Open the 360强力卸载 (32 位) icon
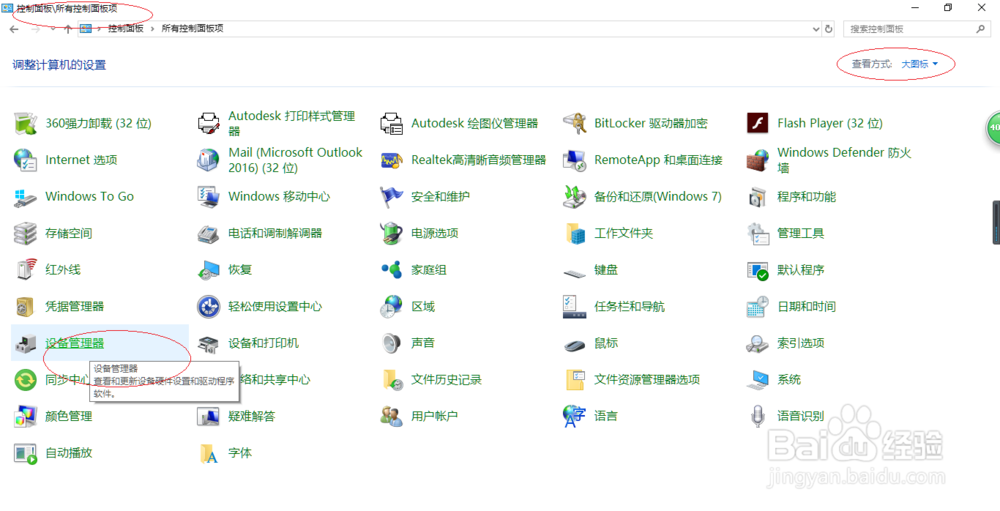This screenshot has height=511, width=1000. tap(25, 123)
